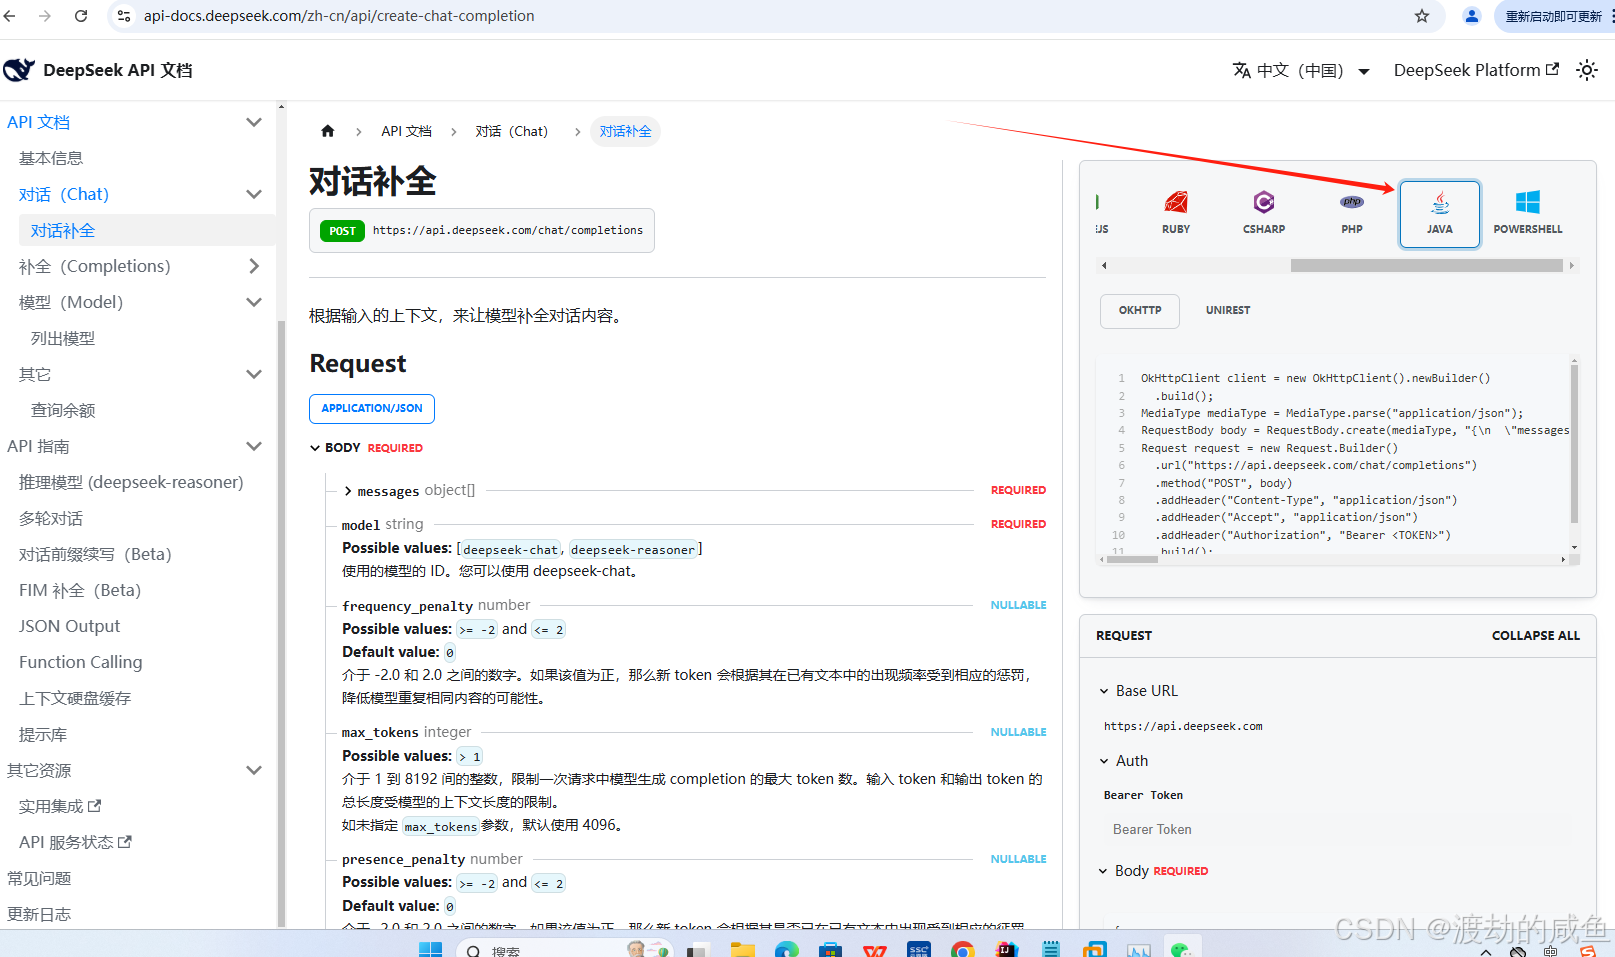The image size is (1615, 957).
Task: Collapse the Base URL section
Action: click(x=1138, y=691)
